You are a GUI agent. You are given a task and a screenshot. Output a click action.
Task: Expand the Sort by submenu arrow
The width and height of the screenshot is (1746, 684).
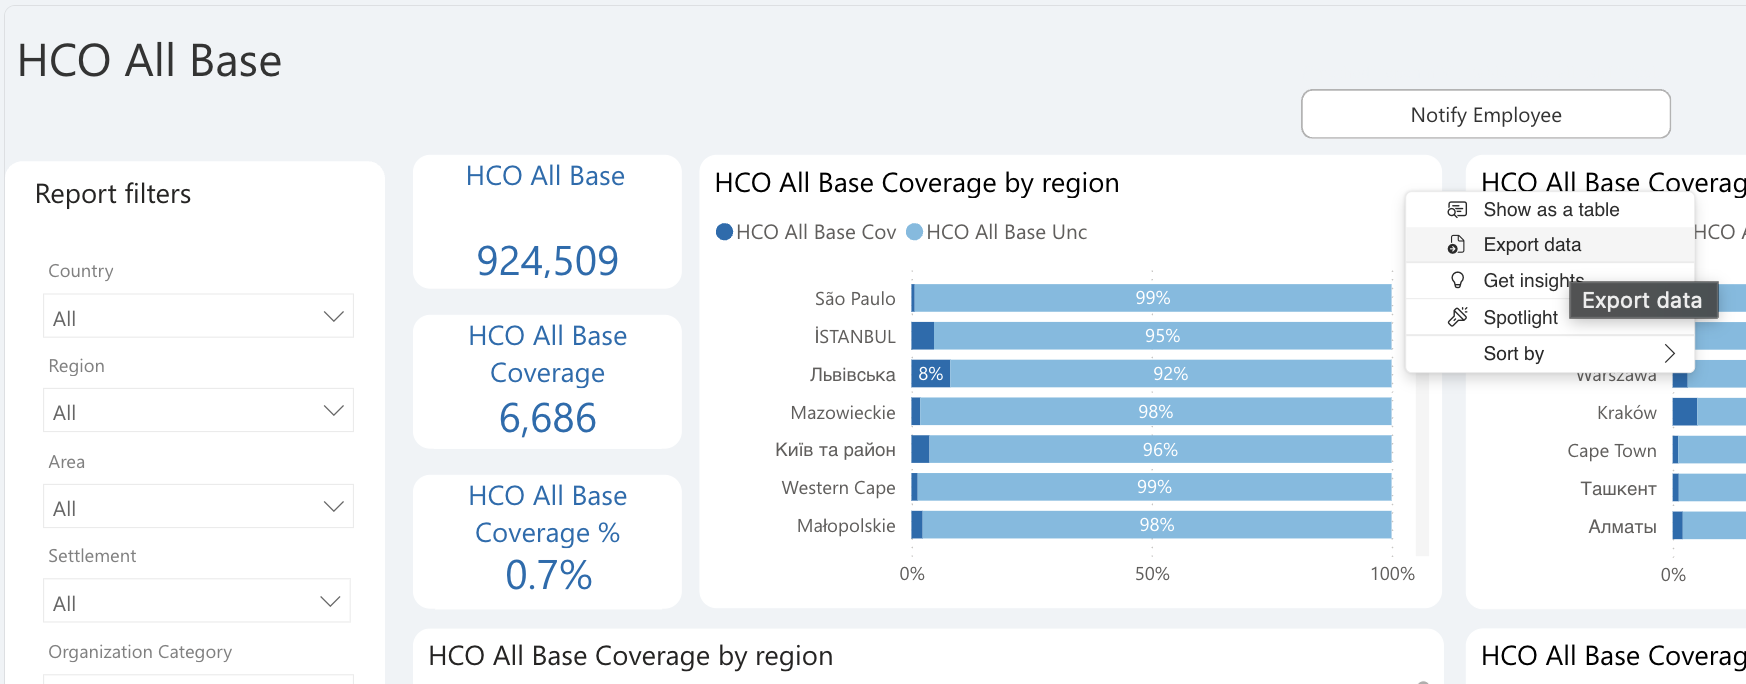pos(1669,353)
